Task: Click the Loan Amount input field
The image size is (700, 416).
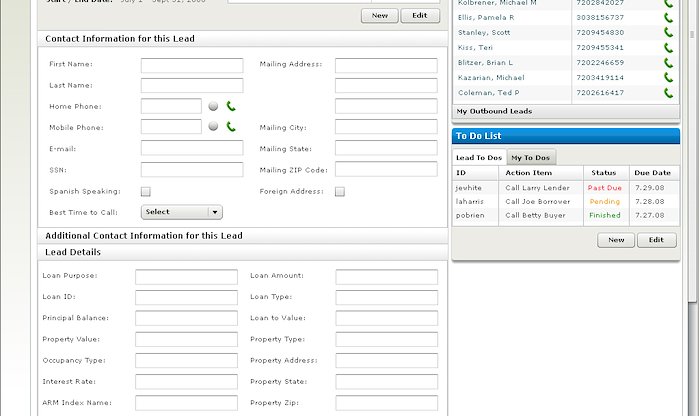Action: tap(387, 277)
